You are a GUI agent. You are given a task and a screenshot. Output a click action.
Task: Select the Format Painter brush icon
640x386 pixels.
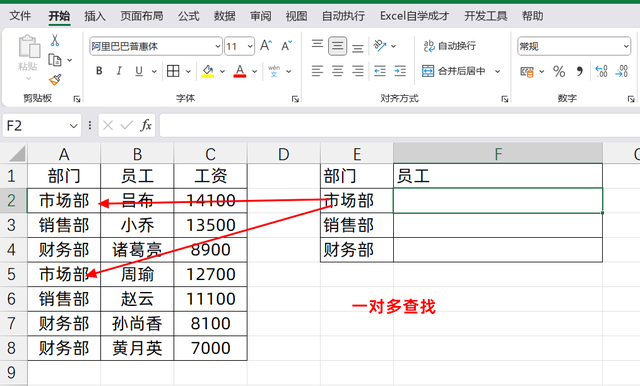click(55, 80)
